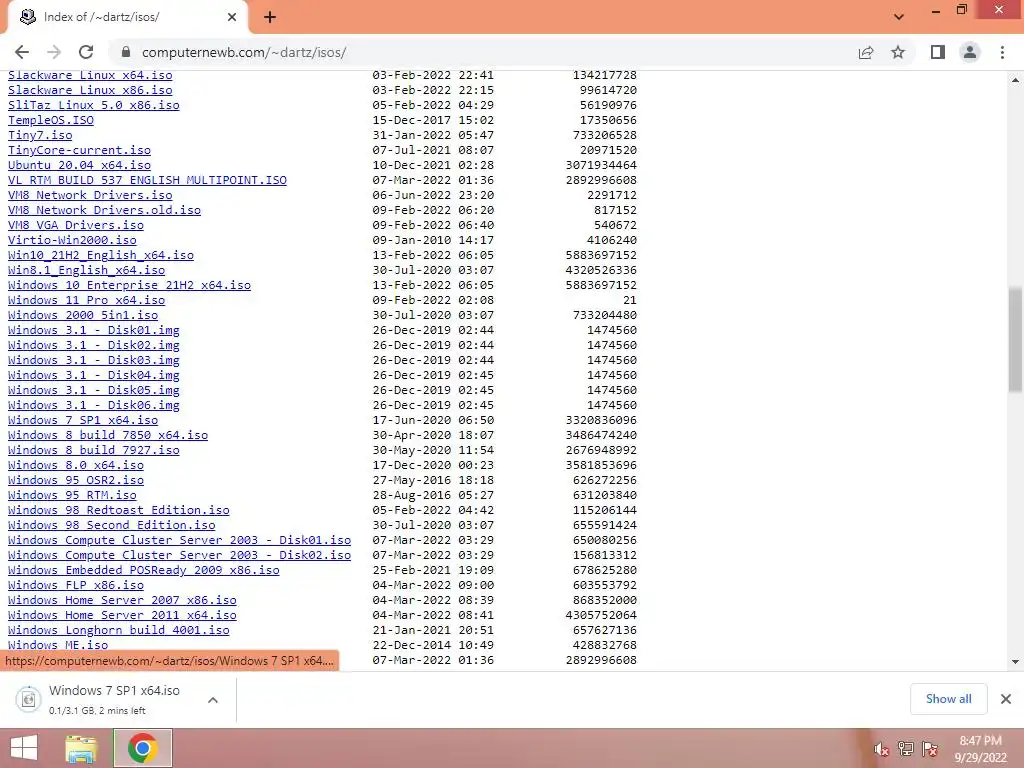This screenshot has width=1024, height=768.
Task: View site information via lock icon
Action: [126, 52]
